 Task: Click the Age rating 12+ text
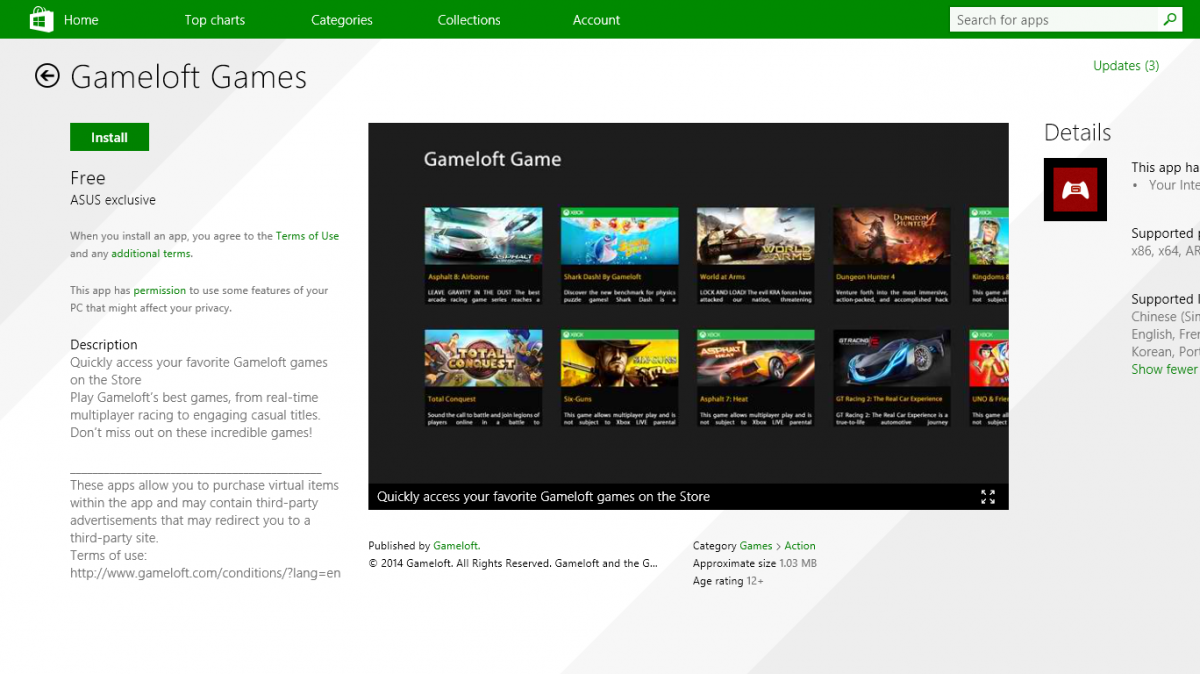[x=728, y=581]
